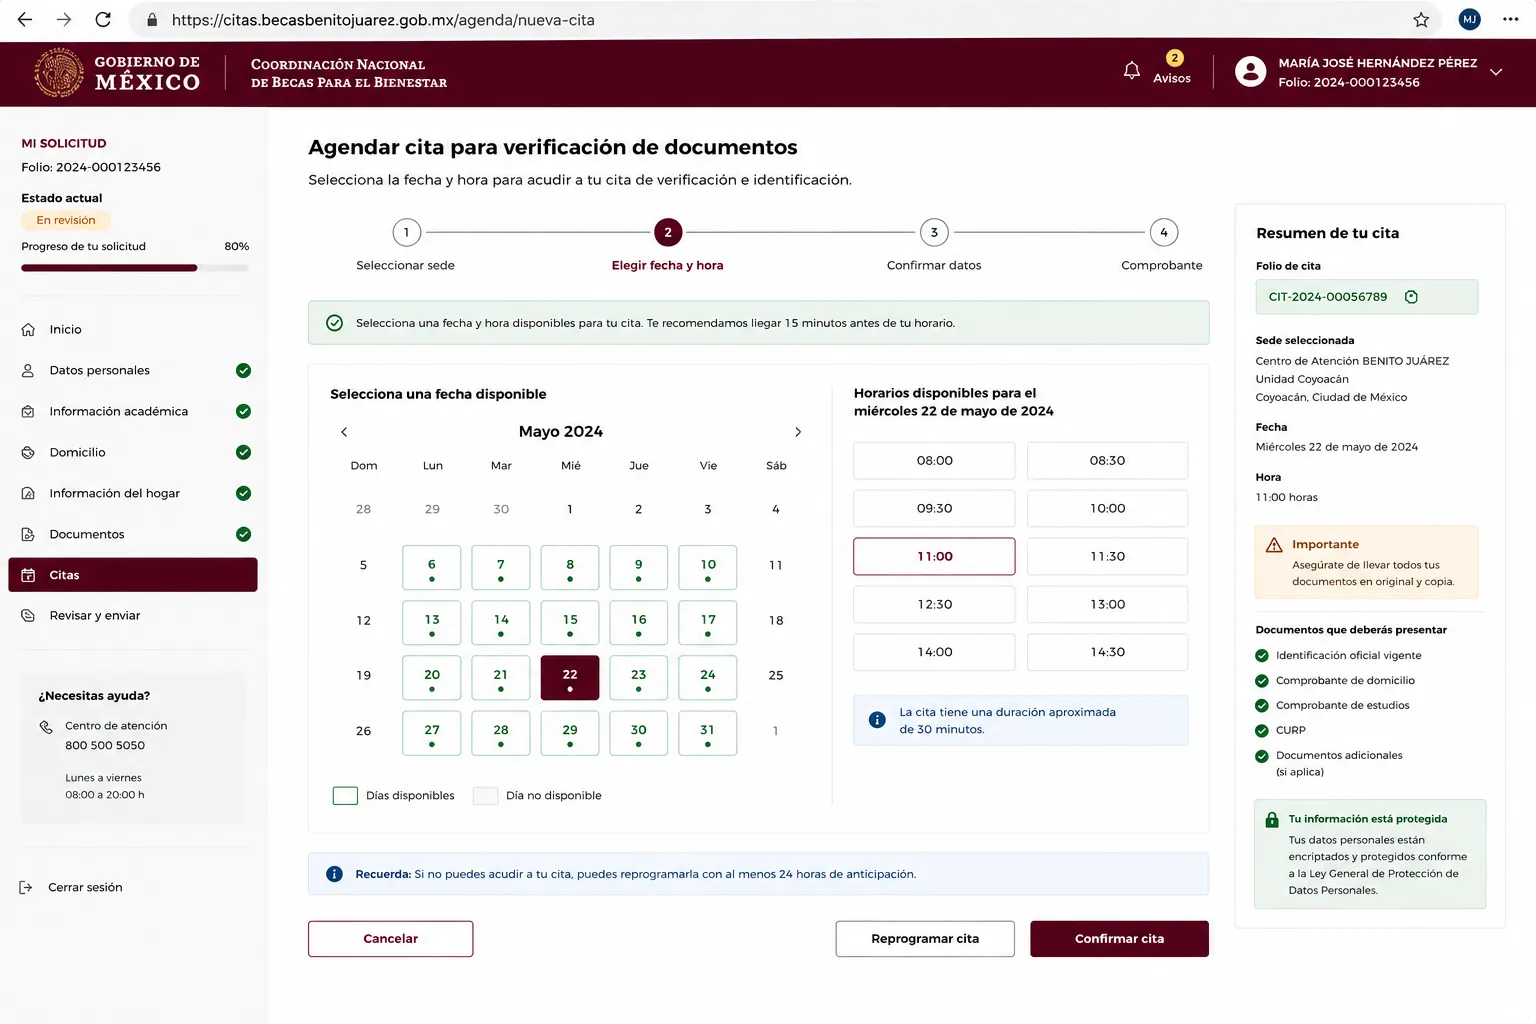Open the Avisos notifications bell
Image resolution: width=1536 pixels, height=1024 pixels.
1132,70
